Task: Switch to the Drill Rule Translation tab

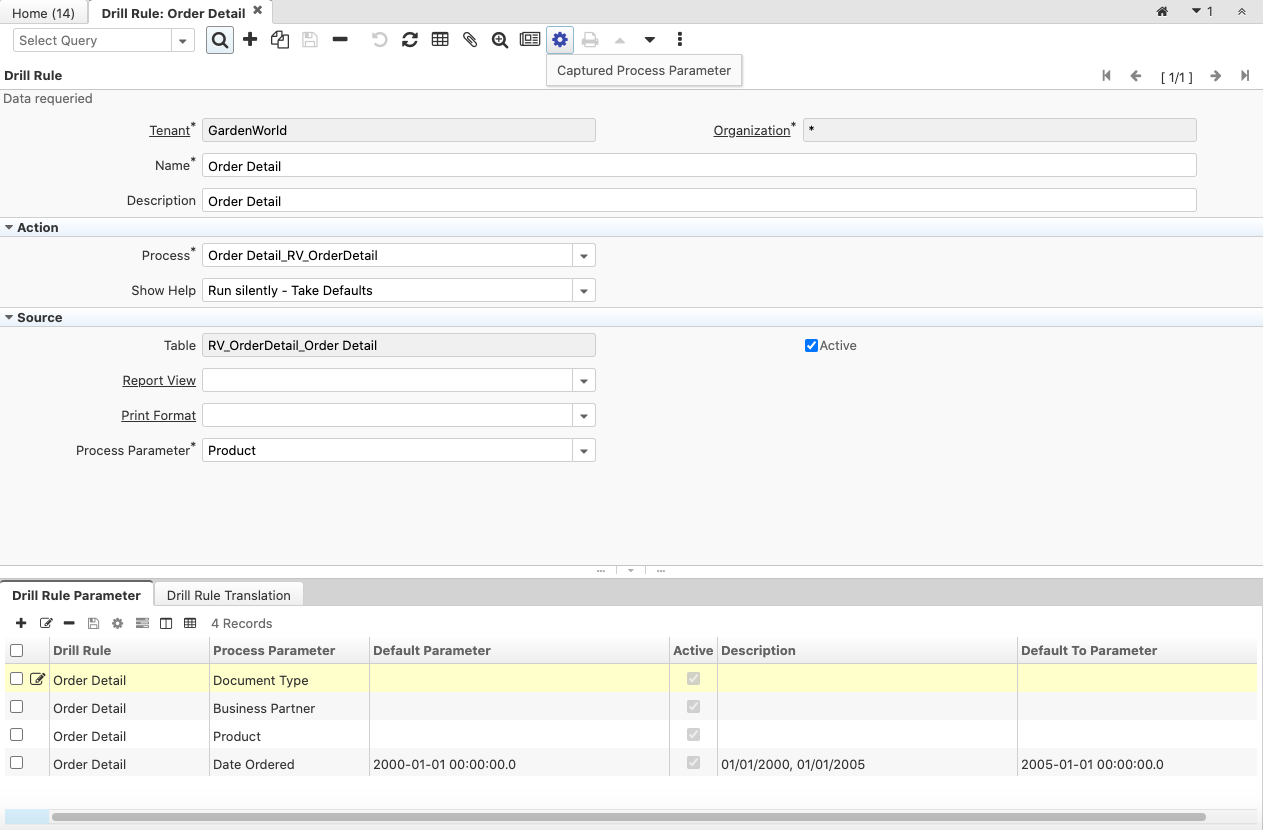Action: [228, 595]
